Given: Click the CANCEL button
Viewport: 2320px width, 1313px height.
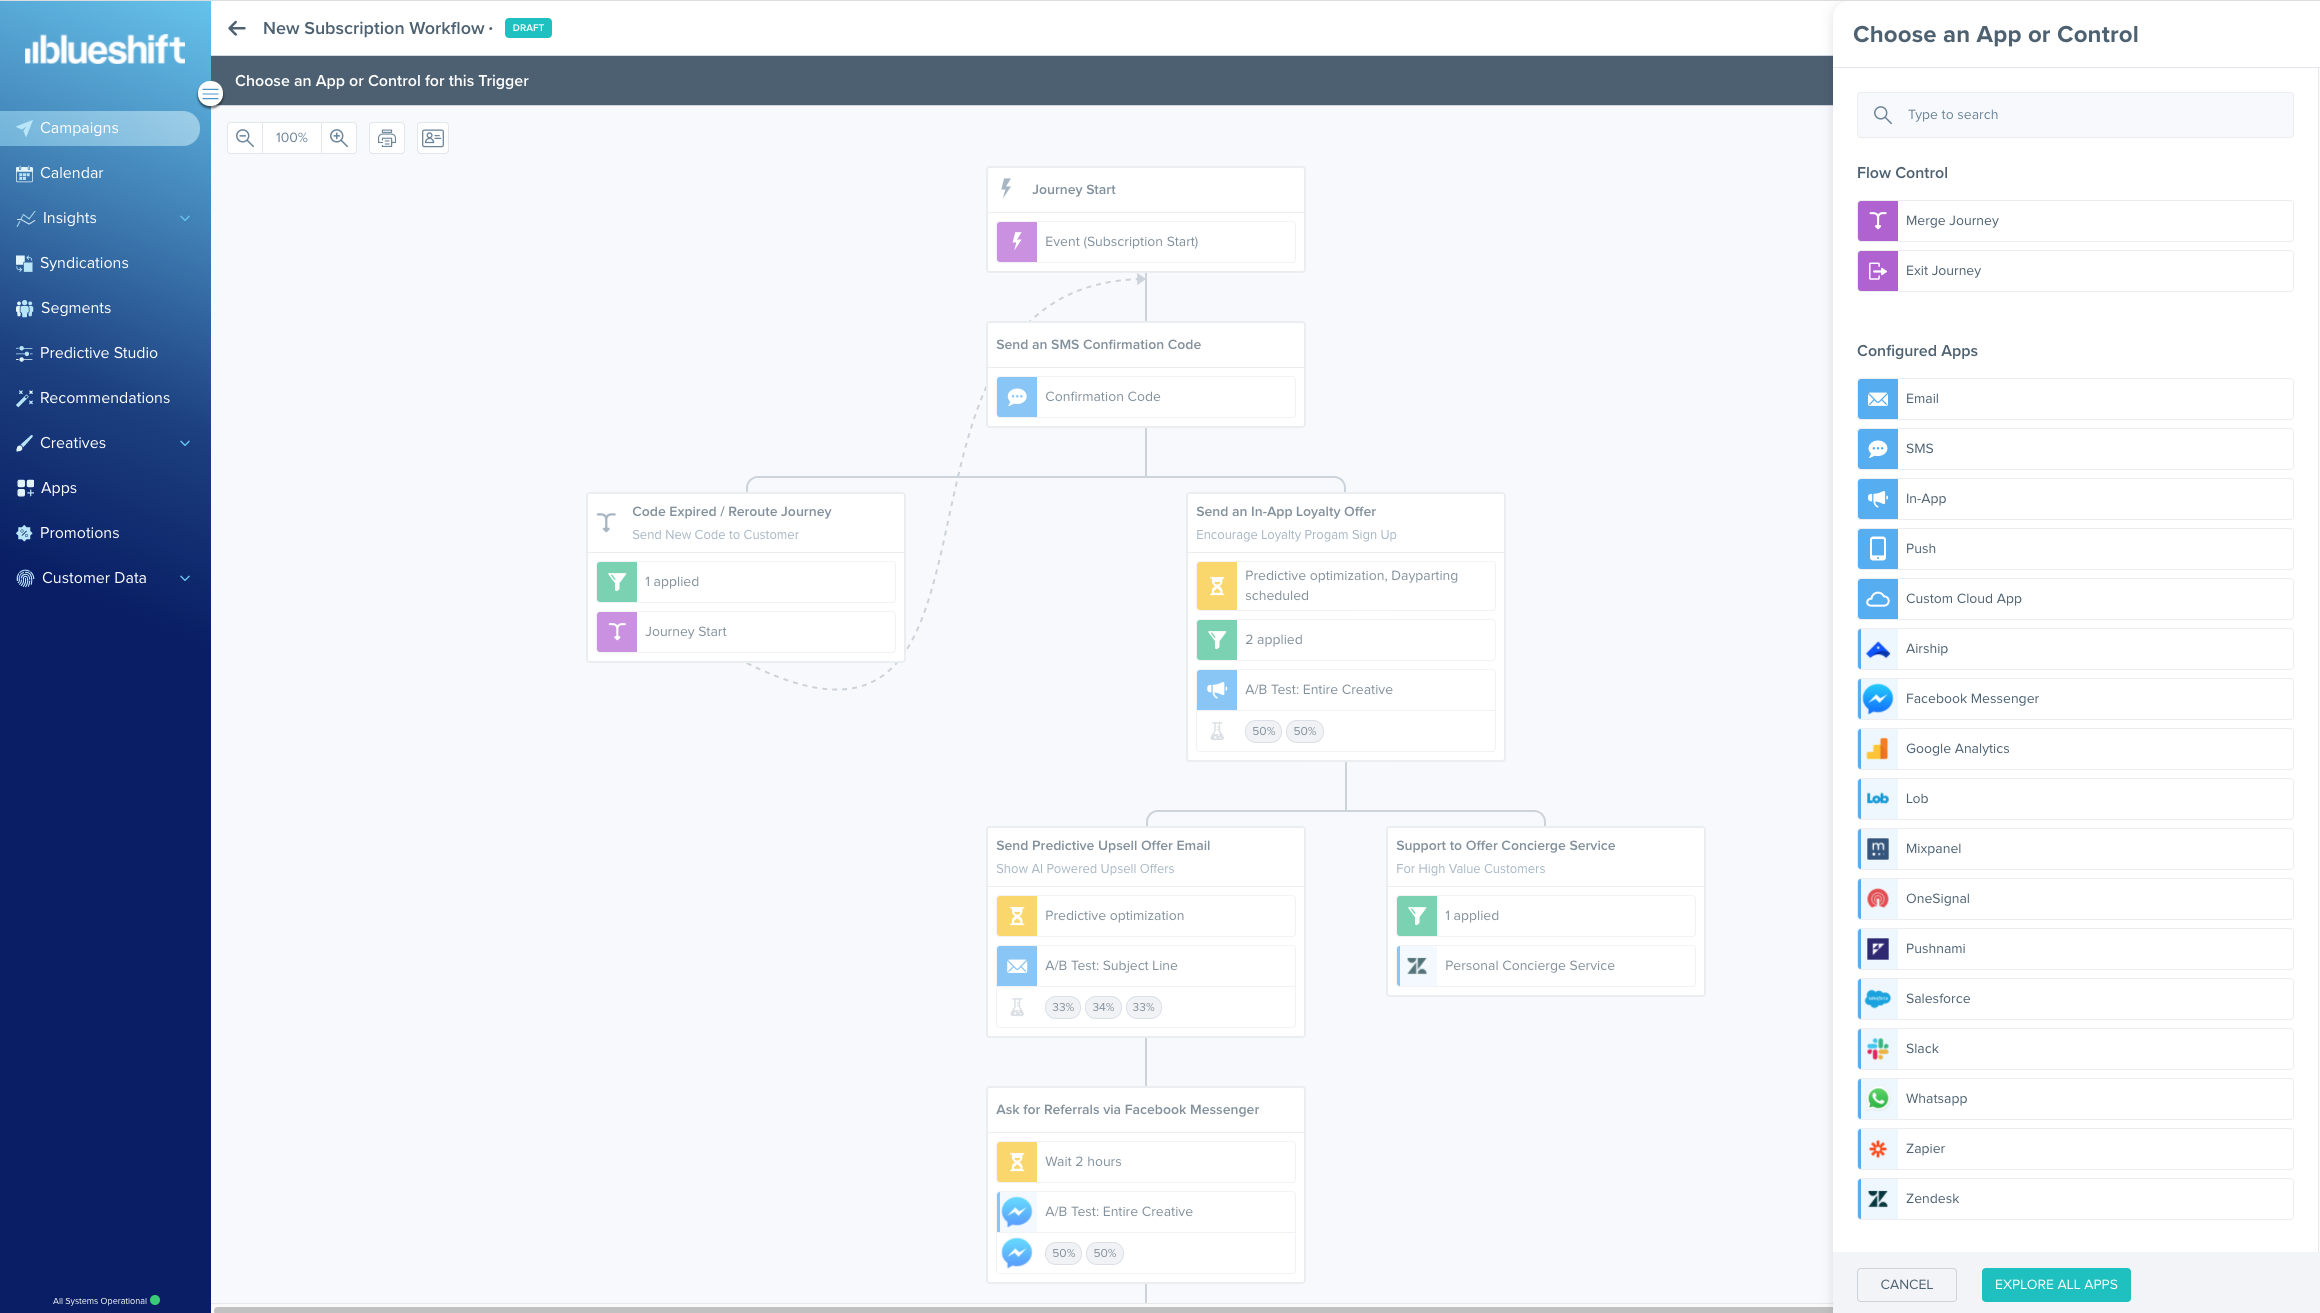Looking at the screenshot, I should 1906,1285.
